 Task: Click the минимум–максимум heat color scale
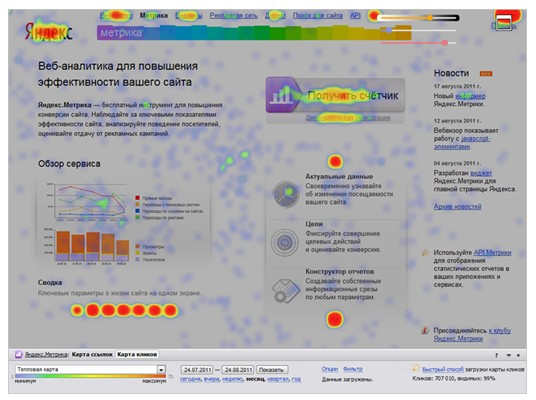tap(91, 376)
